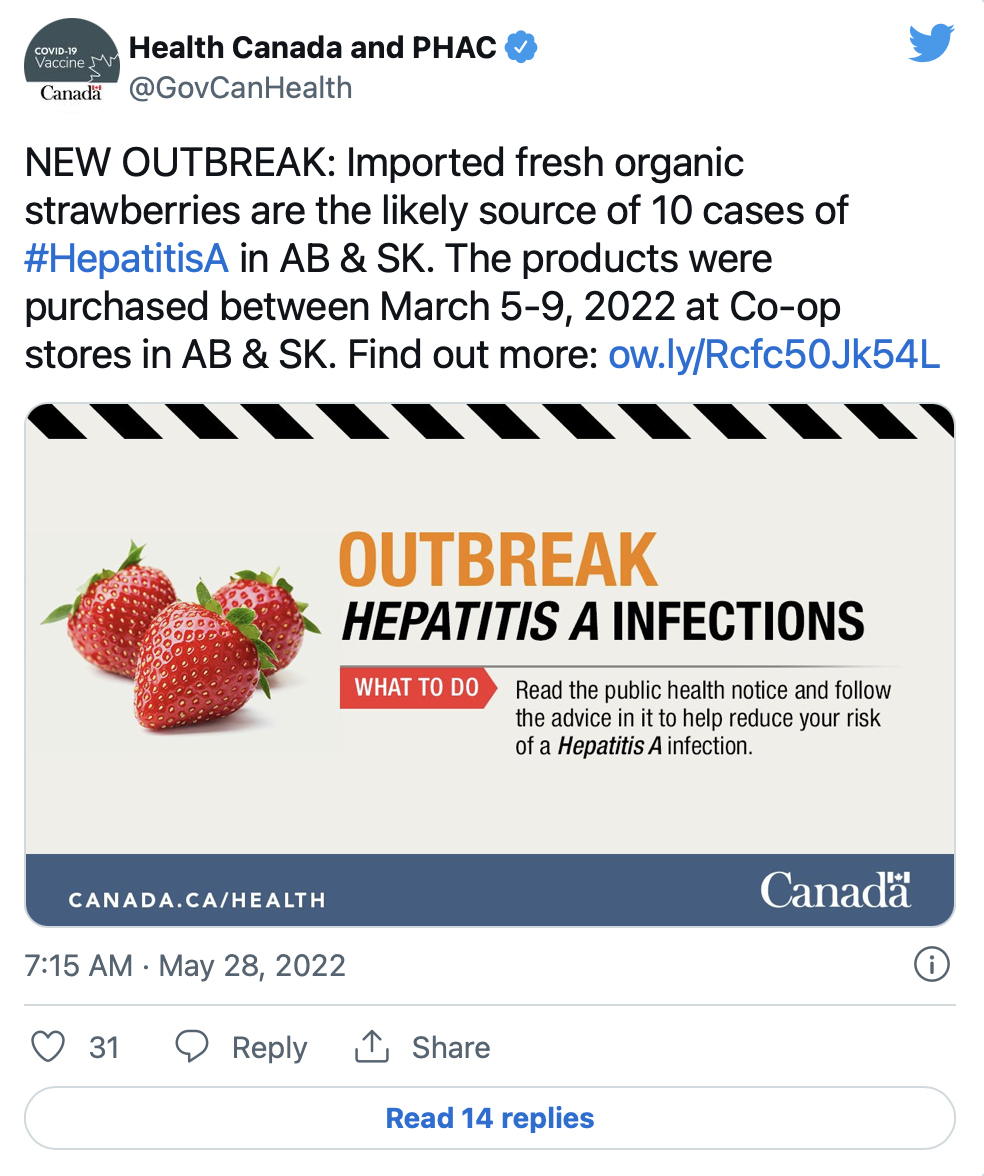
Task: Like the tweet with the heart icon
Action: (47, 1047)
